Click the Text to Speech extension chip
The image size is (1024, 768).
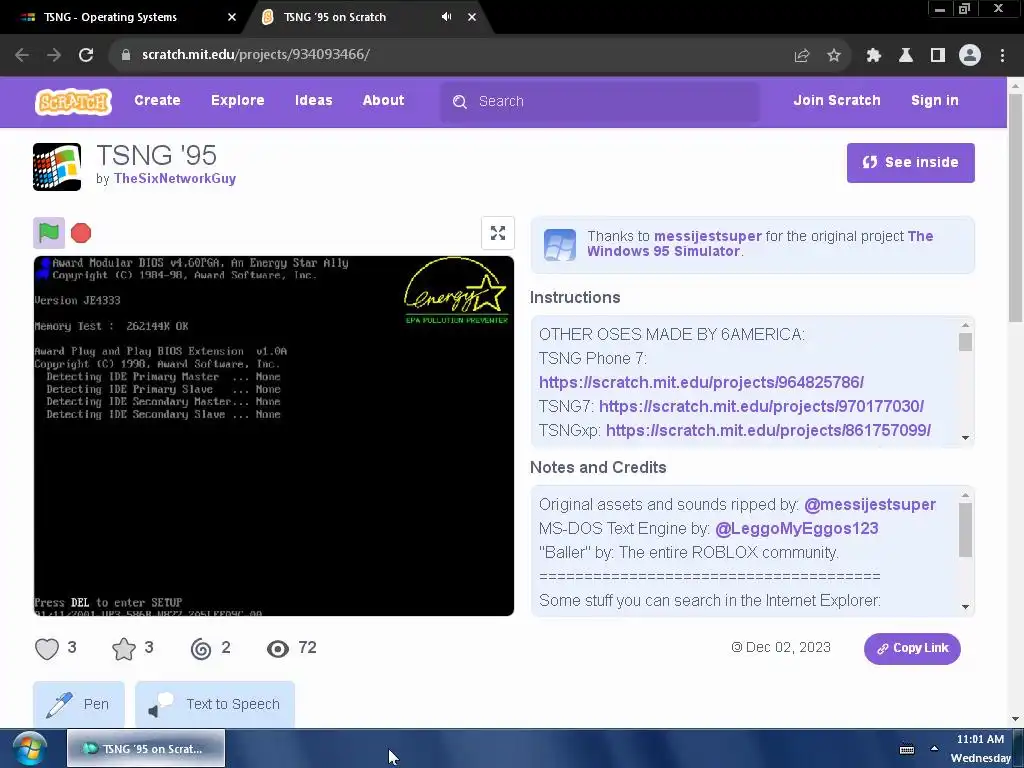point(215,704)
